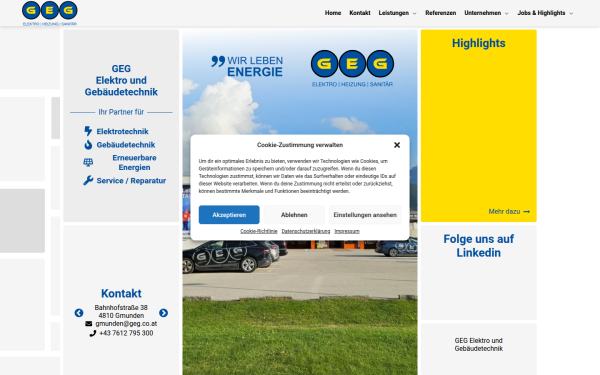The image size is (600, 375).
Task: Expand the Jobs & Highlights chevron
Action: pyautogui.click(x=571, y=13)
